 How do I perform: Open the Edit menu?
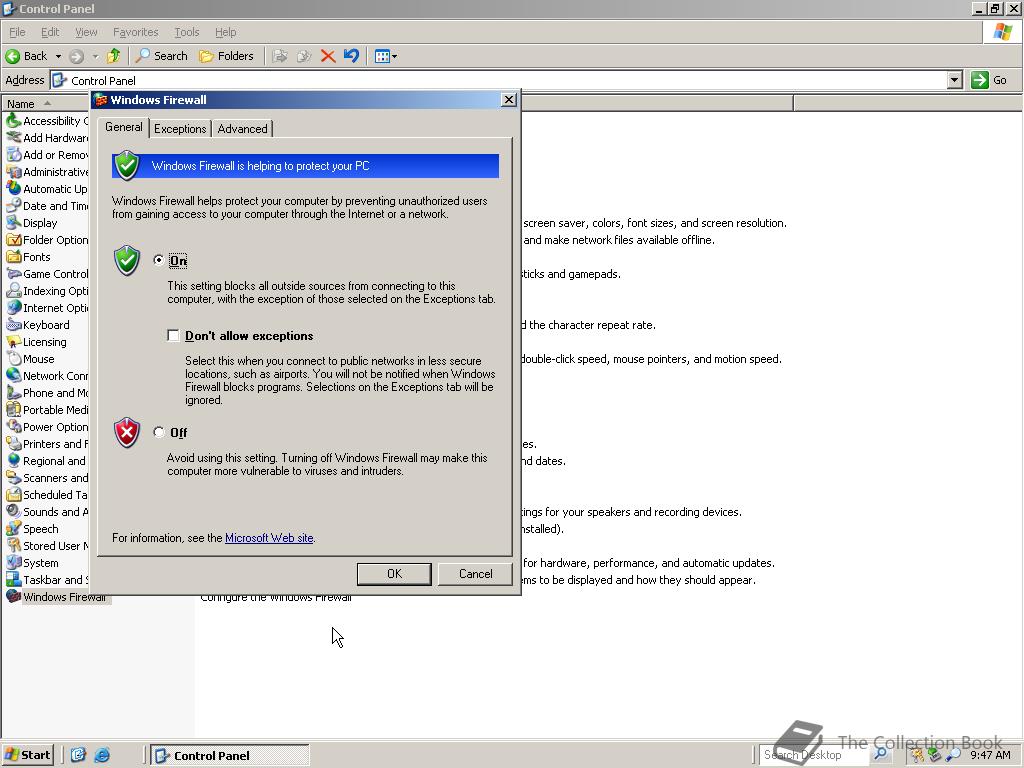50,32
